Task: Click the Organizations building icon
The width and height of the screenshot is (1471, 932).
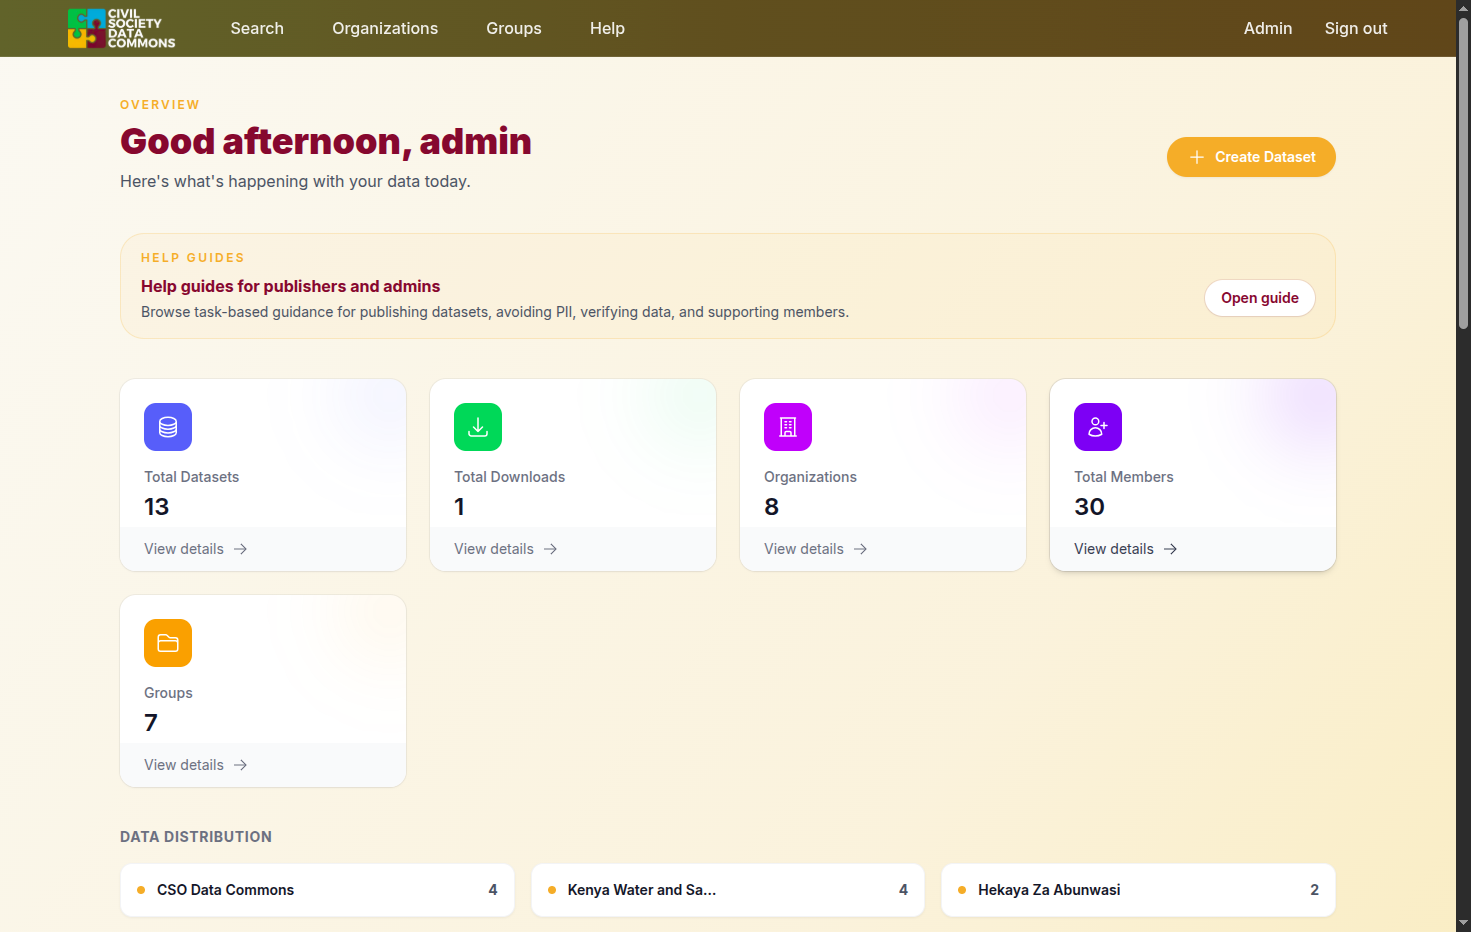Action: tap(788, 427)
